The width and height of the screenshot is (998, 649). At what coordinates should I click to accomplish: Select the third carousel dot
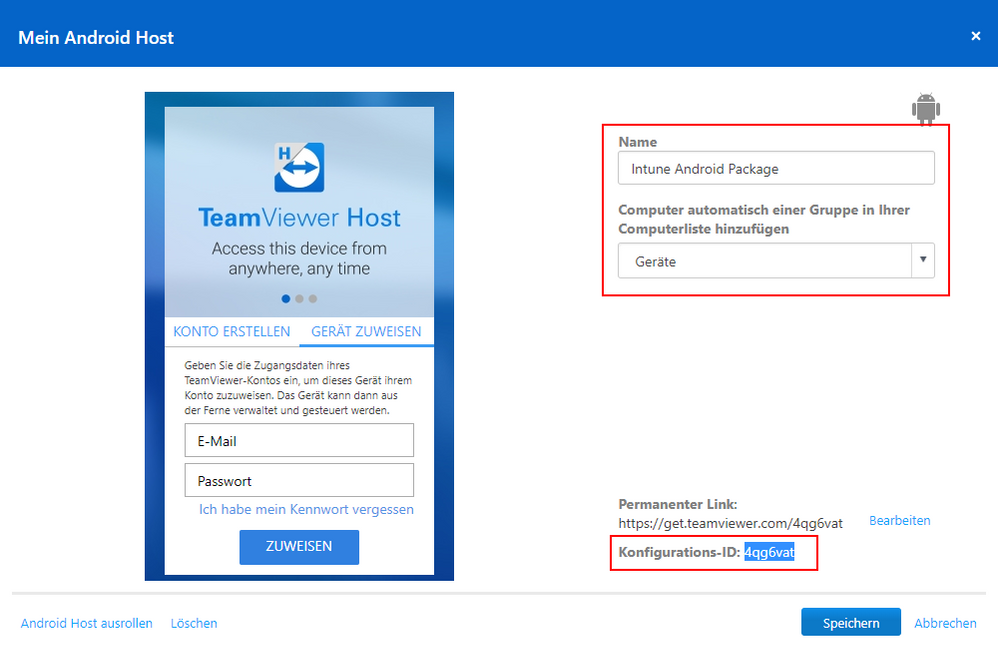pos(313,298)
